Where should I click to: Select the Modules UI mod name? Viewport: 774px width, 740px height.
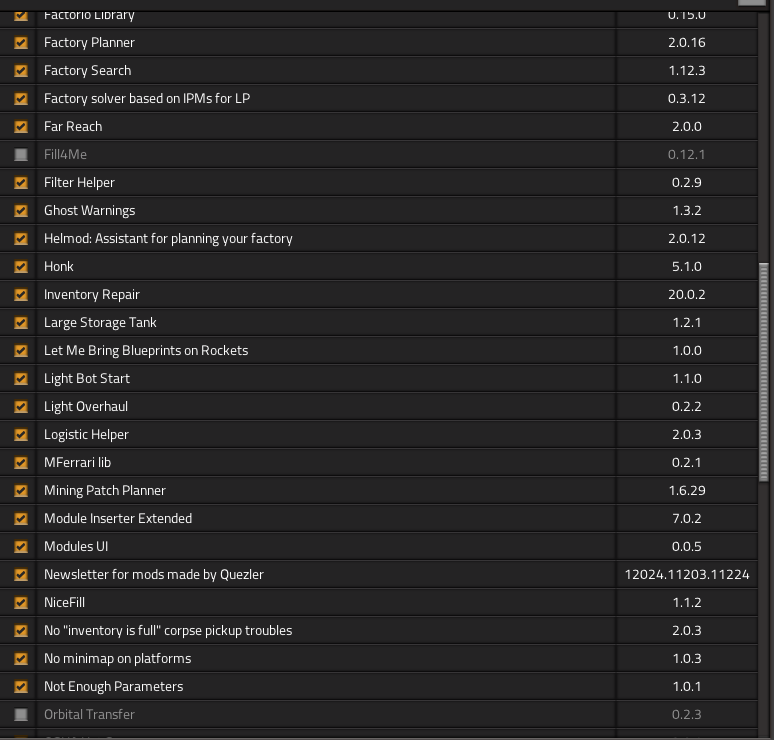[x=76, y=546]
